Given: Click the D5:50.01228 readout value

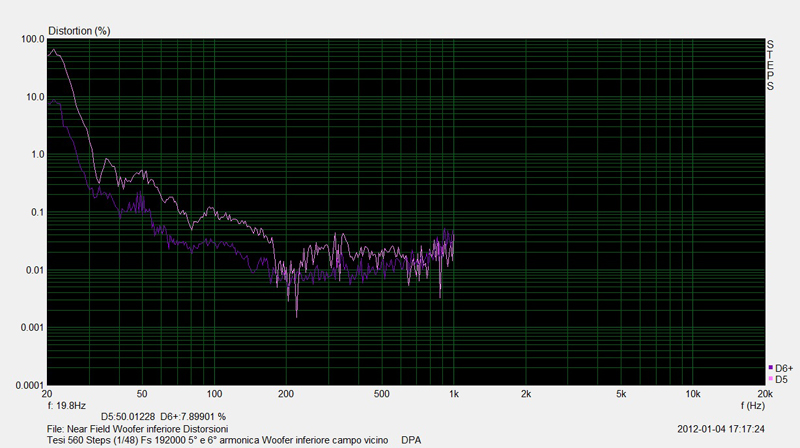Looking at the screenshot, I should point(128,417).
